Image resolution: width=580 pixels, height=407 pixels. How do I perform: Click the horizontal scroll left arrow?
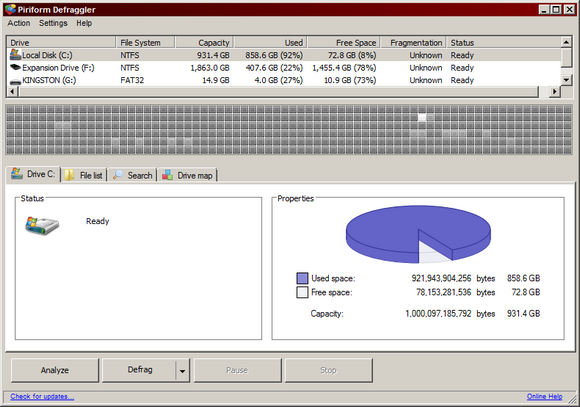[x=13, y=91]
